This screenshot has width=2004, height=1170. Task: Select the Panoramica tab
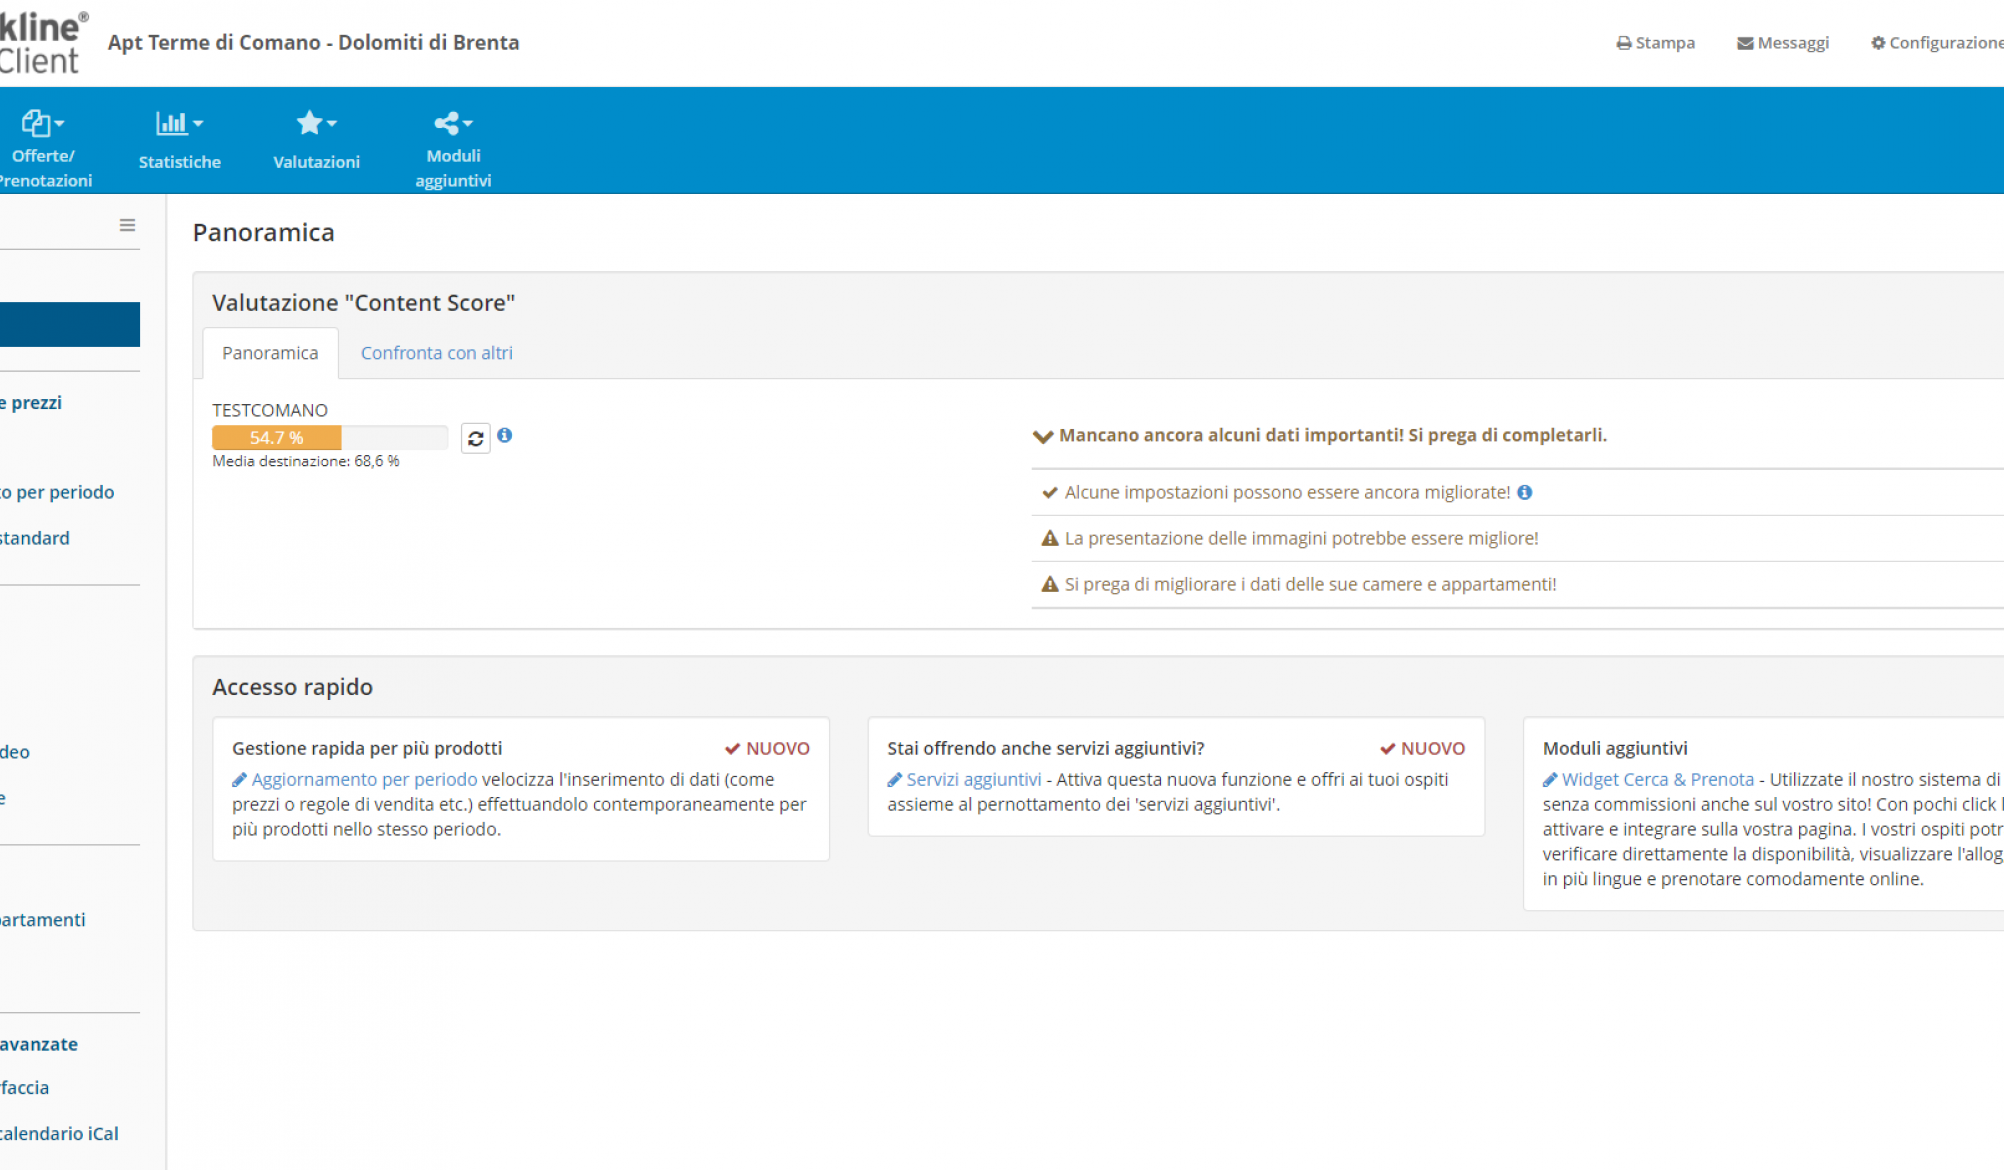pyautogui.click(x=270, y=353)
